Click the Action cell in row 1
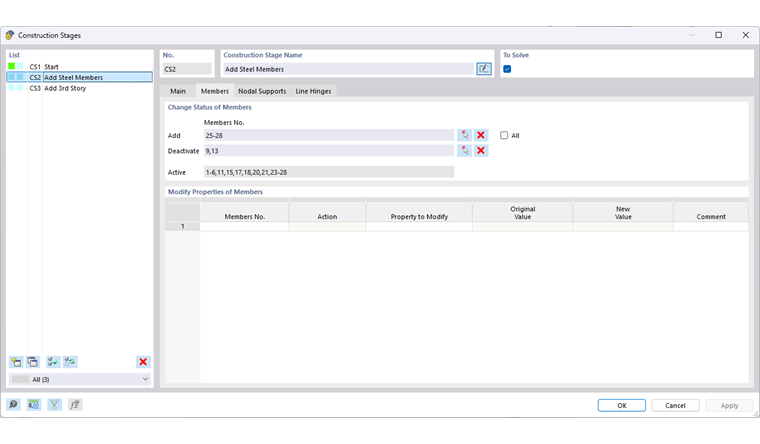 coord(327,226)
